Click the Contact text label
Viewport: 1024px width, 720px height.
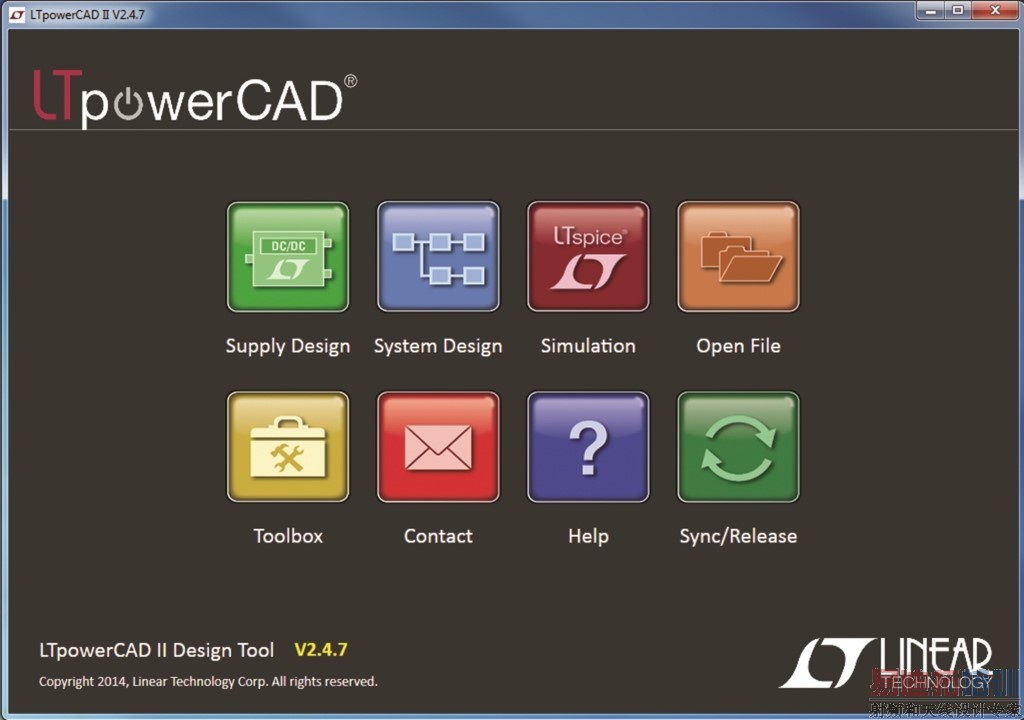click(438, 536)
